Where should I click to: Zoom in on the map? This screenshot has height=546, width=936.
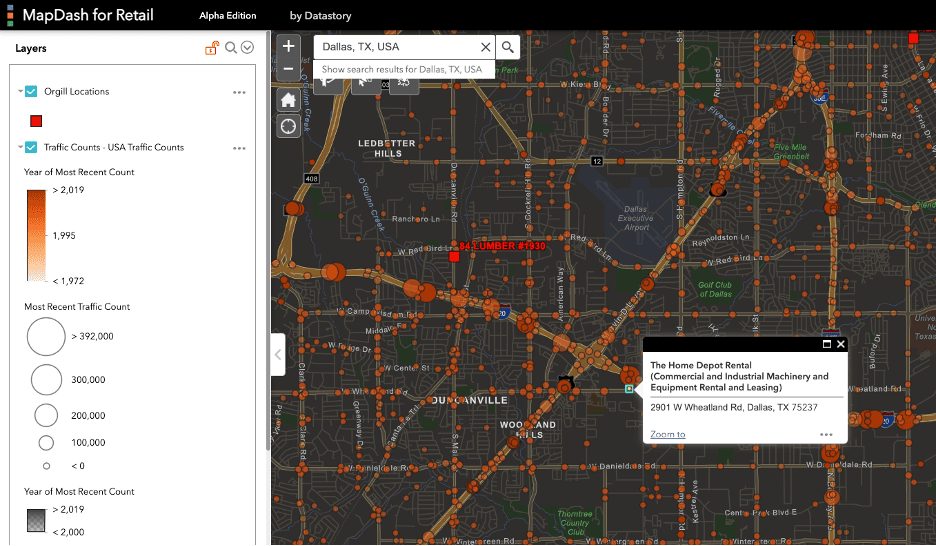pyautogui.click(x=288, y=46)
